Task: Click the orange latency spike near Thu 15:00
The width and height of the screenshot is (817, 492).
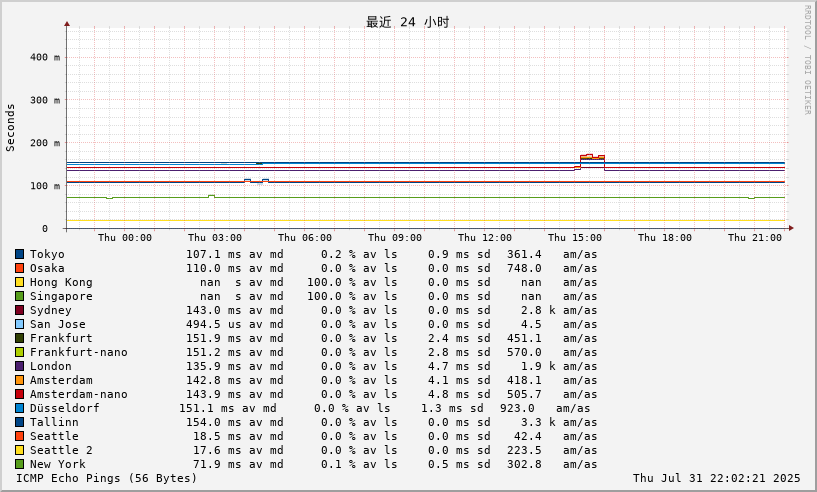Action: (x=592, y=156)
